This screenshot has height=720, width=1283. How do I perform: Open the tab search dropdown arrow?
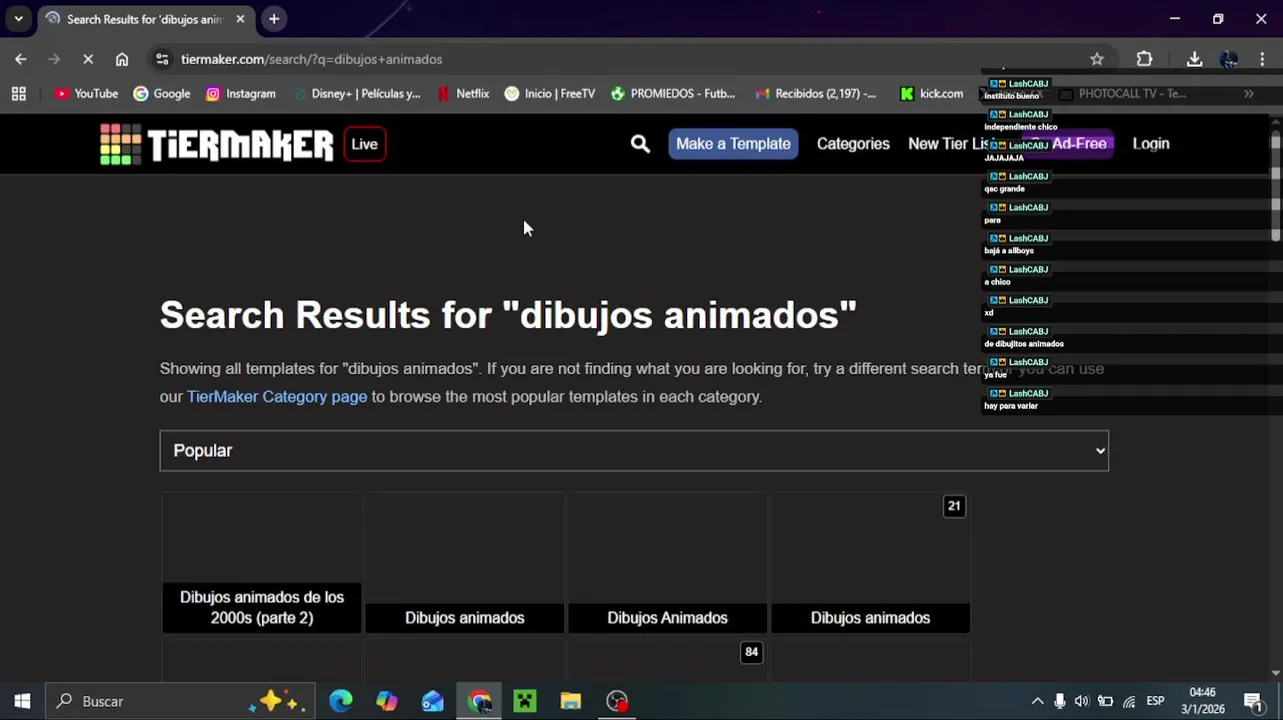pyautogui.click(x=18, y=19)
